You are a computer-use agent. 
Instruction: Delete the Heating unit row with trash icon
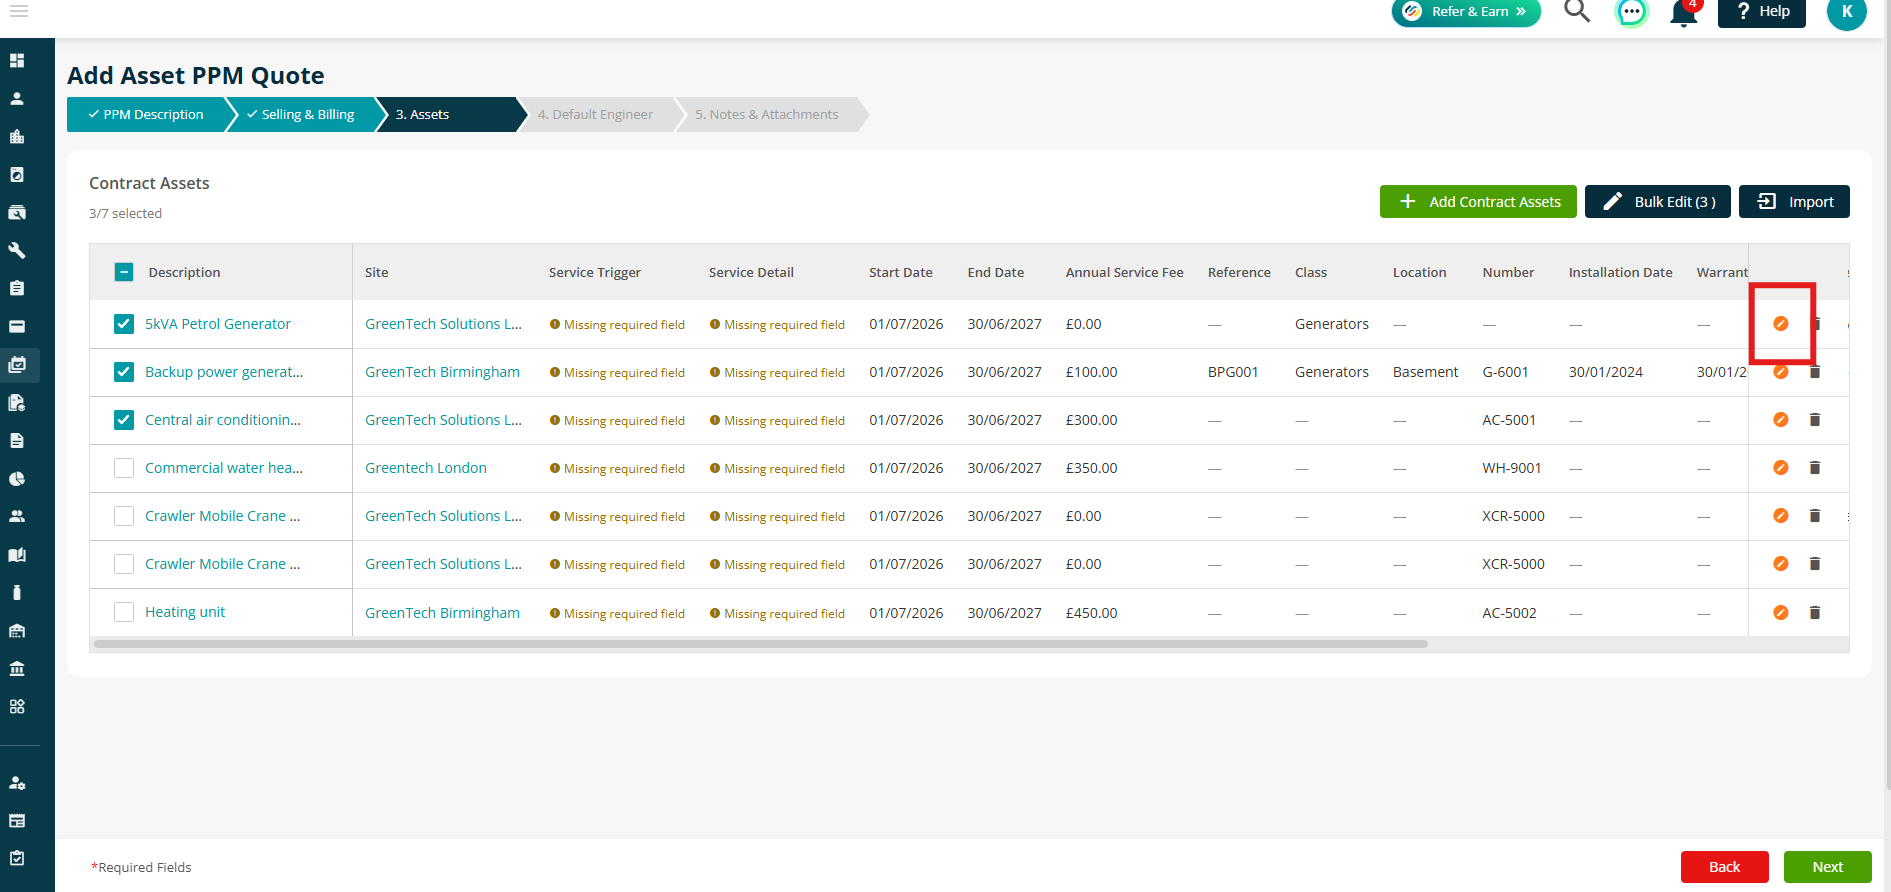click(1814, 612)
